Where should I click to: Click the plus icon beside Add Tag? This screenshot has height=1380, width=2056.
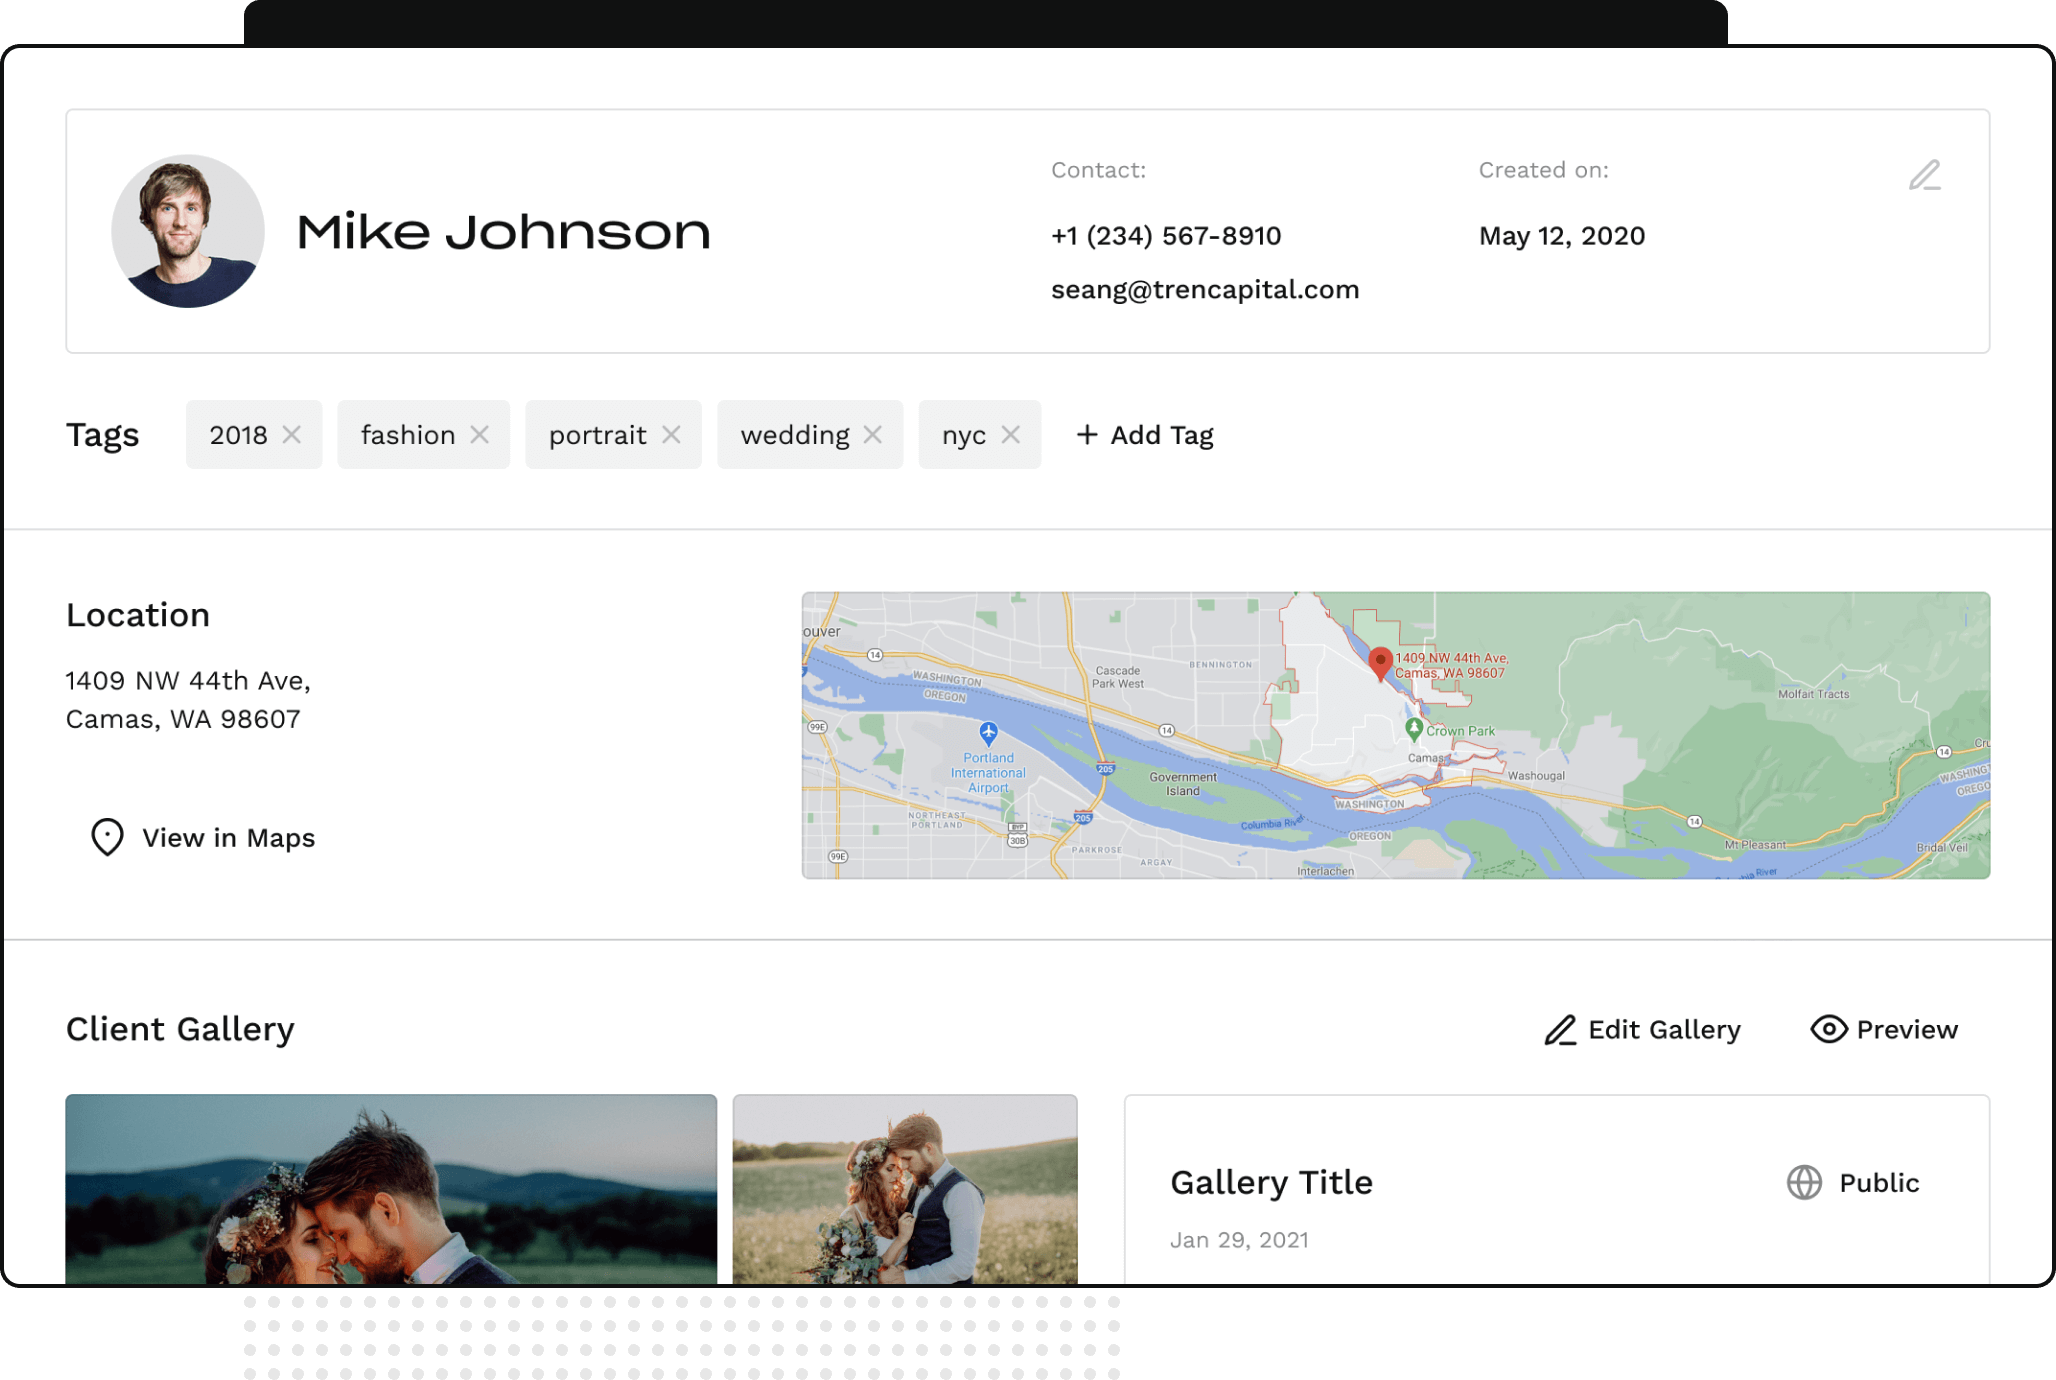coord(1086,435)
